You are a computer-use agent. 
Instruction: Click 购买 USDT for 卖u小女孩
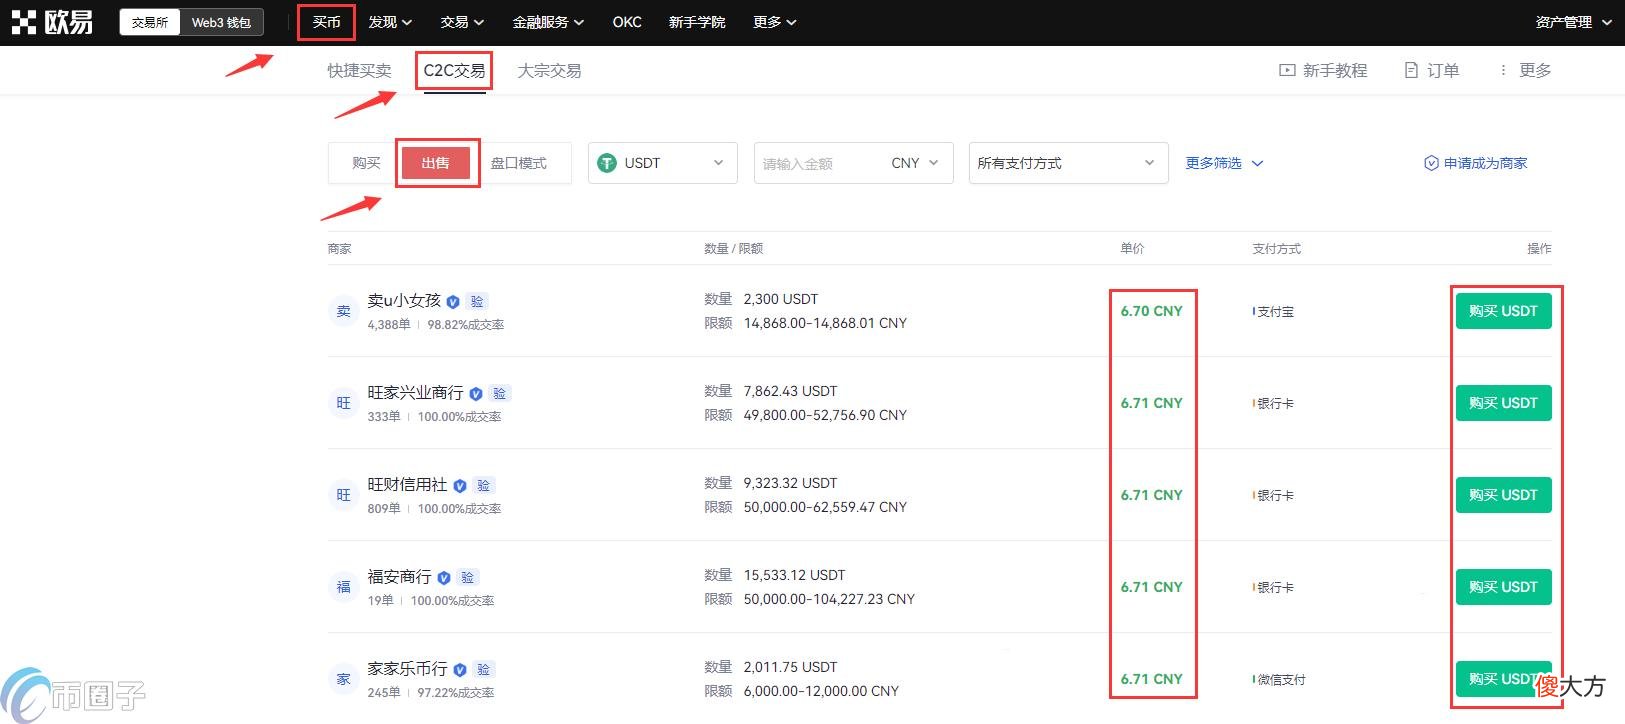click(x=1503, y=311)
